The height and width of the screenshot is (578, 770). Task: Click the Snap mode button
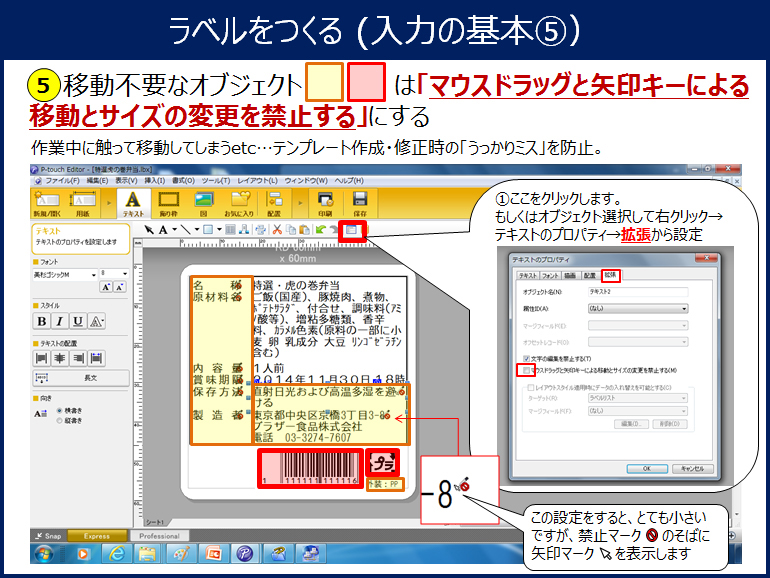(48, 536)
